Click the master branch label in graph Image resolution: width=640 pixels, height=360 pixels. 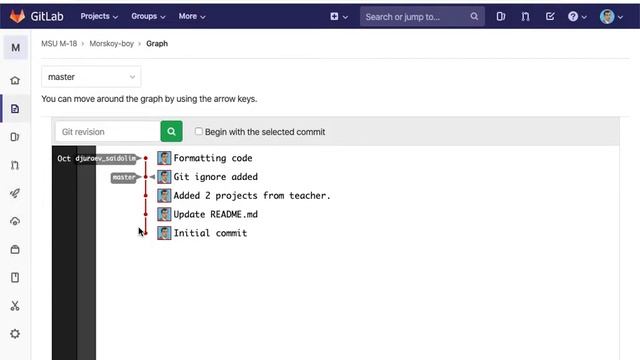pyautogui.click(x=124, y=177)
